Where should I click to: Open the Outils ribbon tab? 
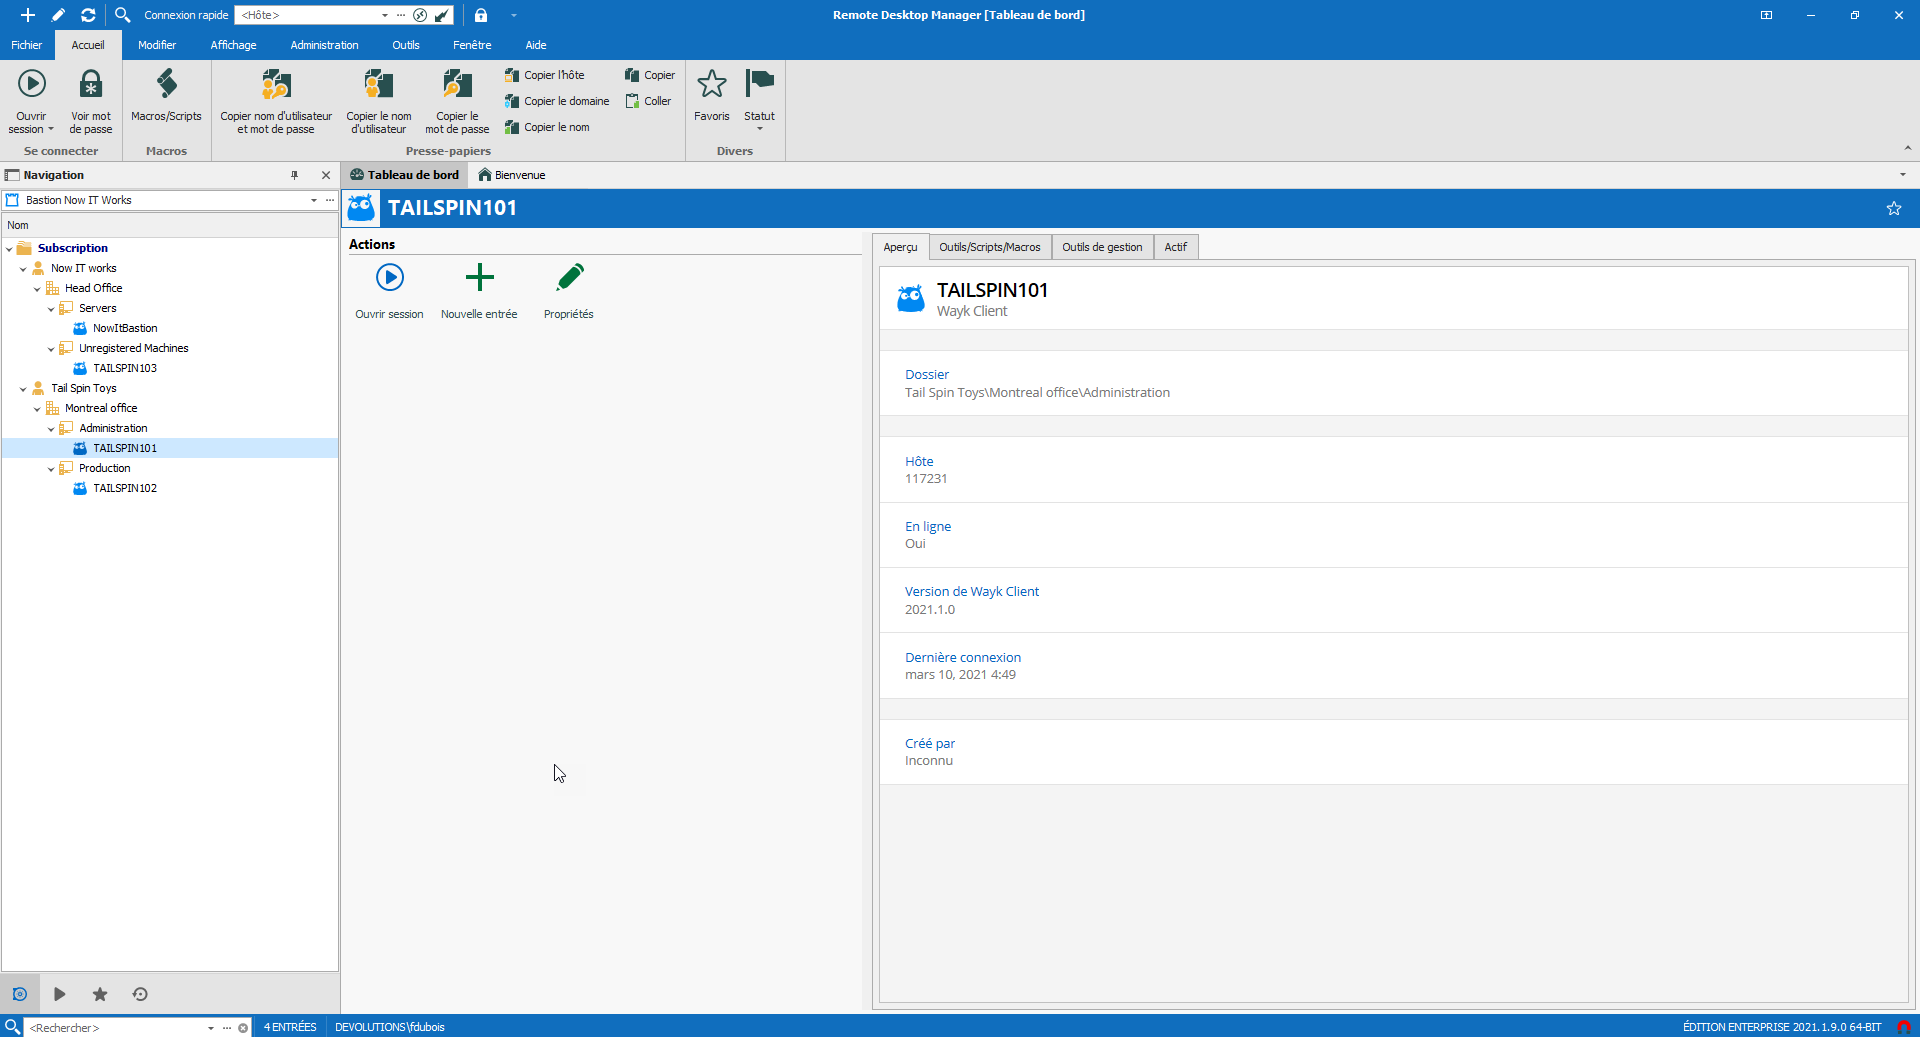(406, 45)
